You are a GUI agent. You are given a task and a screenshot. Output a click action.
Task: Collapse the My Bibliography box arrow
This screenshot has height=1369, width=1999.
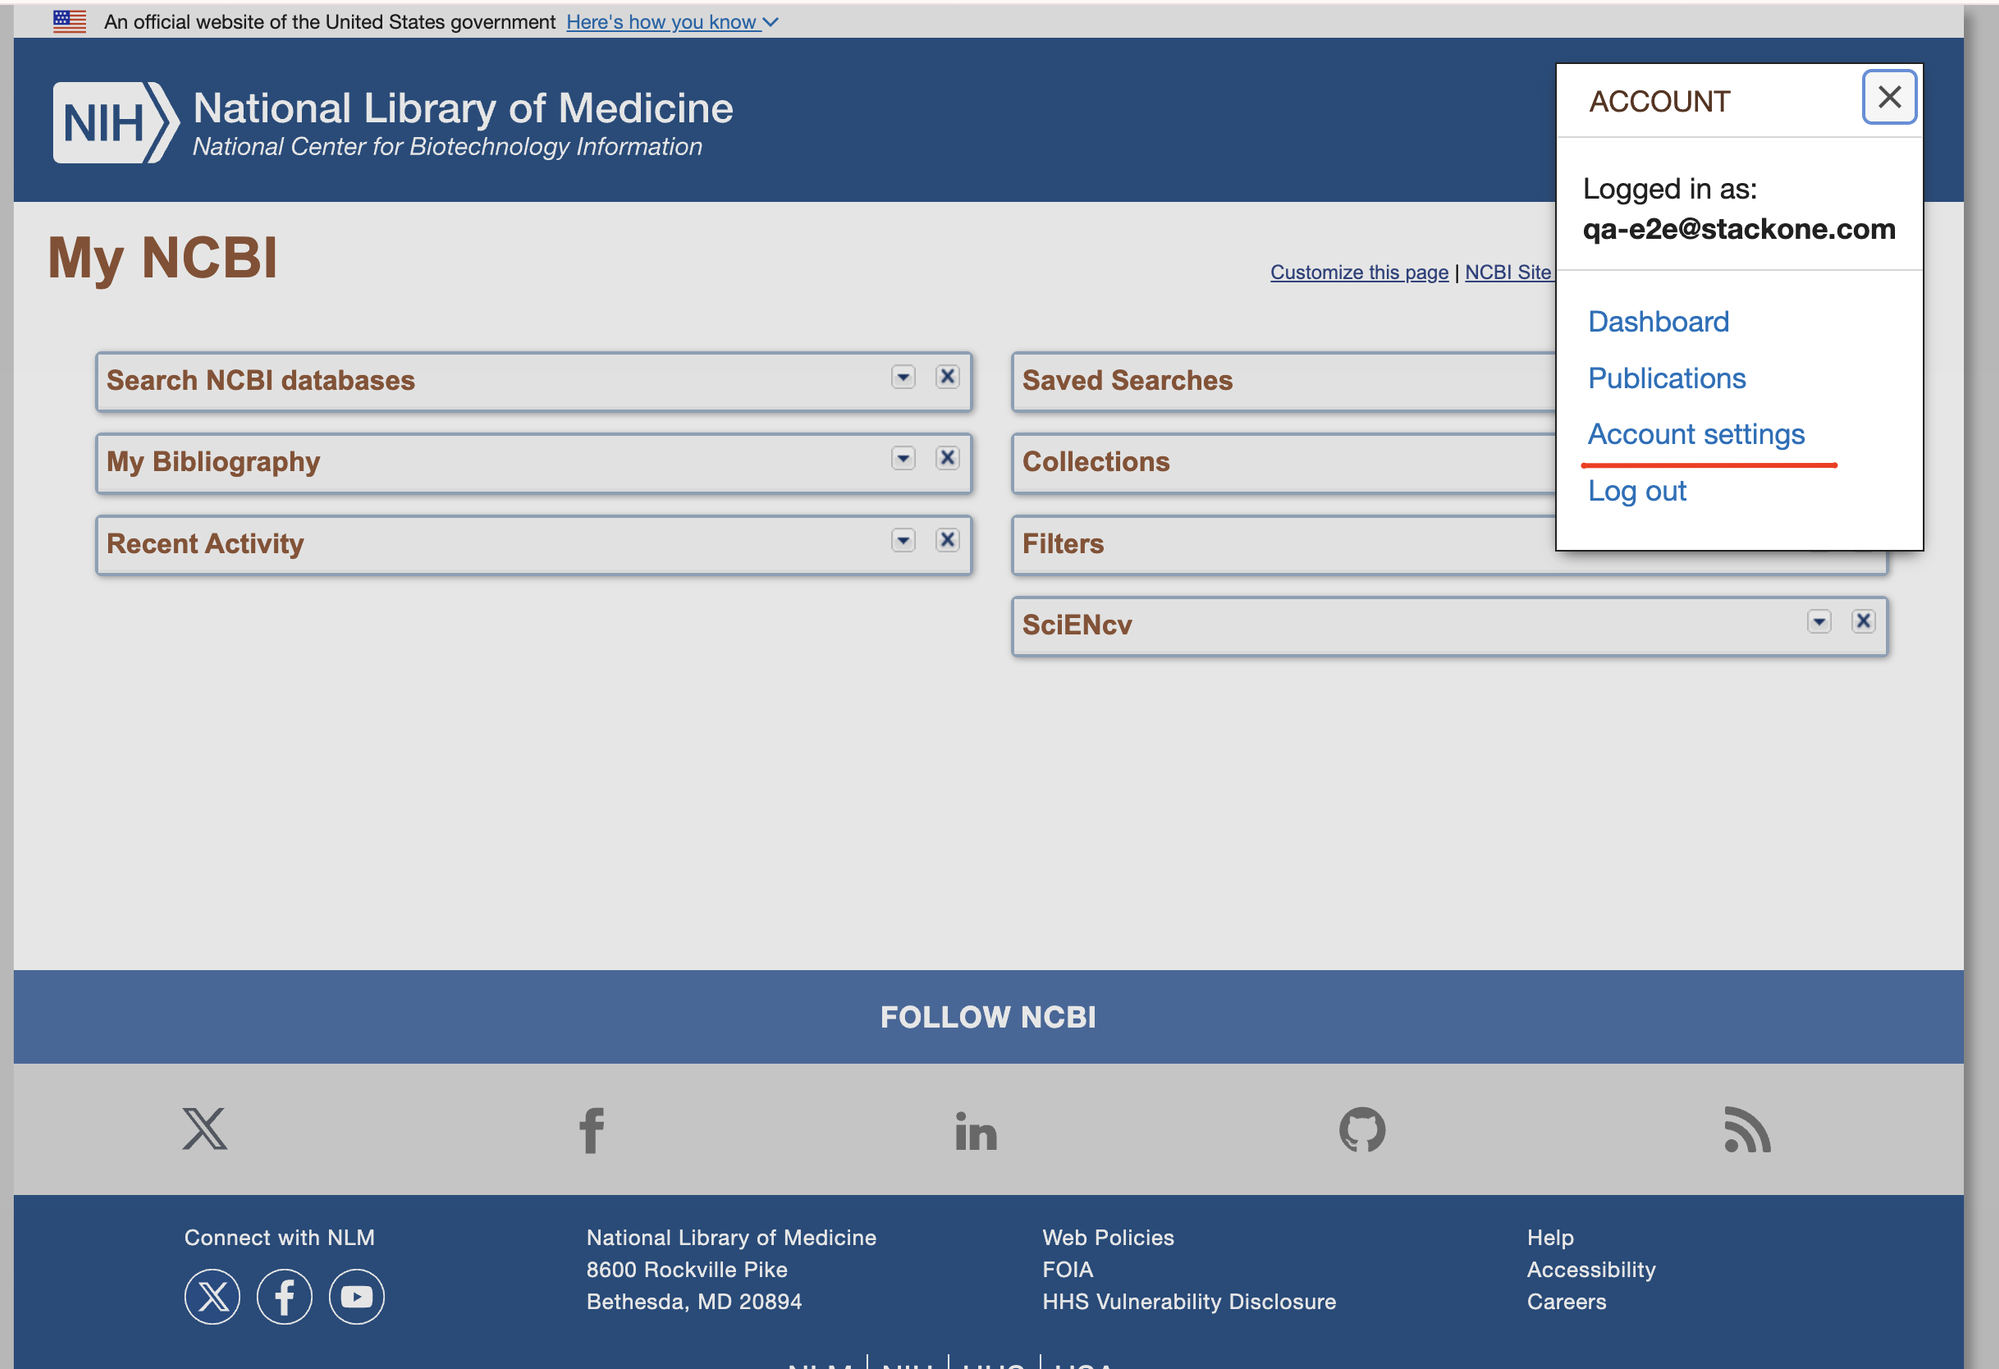[x=903, y=458]
